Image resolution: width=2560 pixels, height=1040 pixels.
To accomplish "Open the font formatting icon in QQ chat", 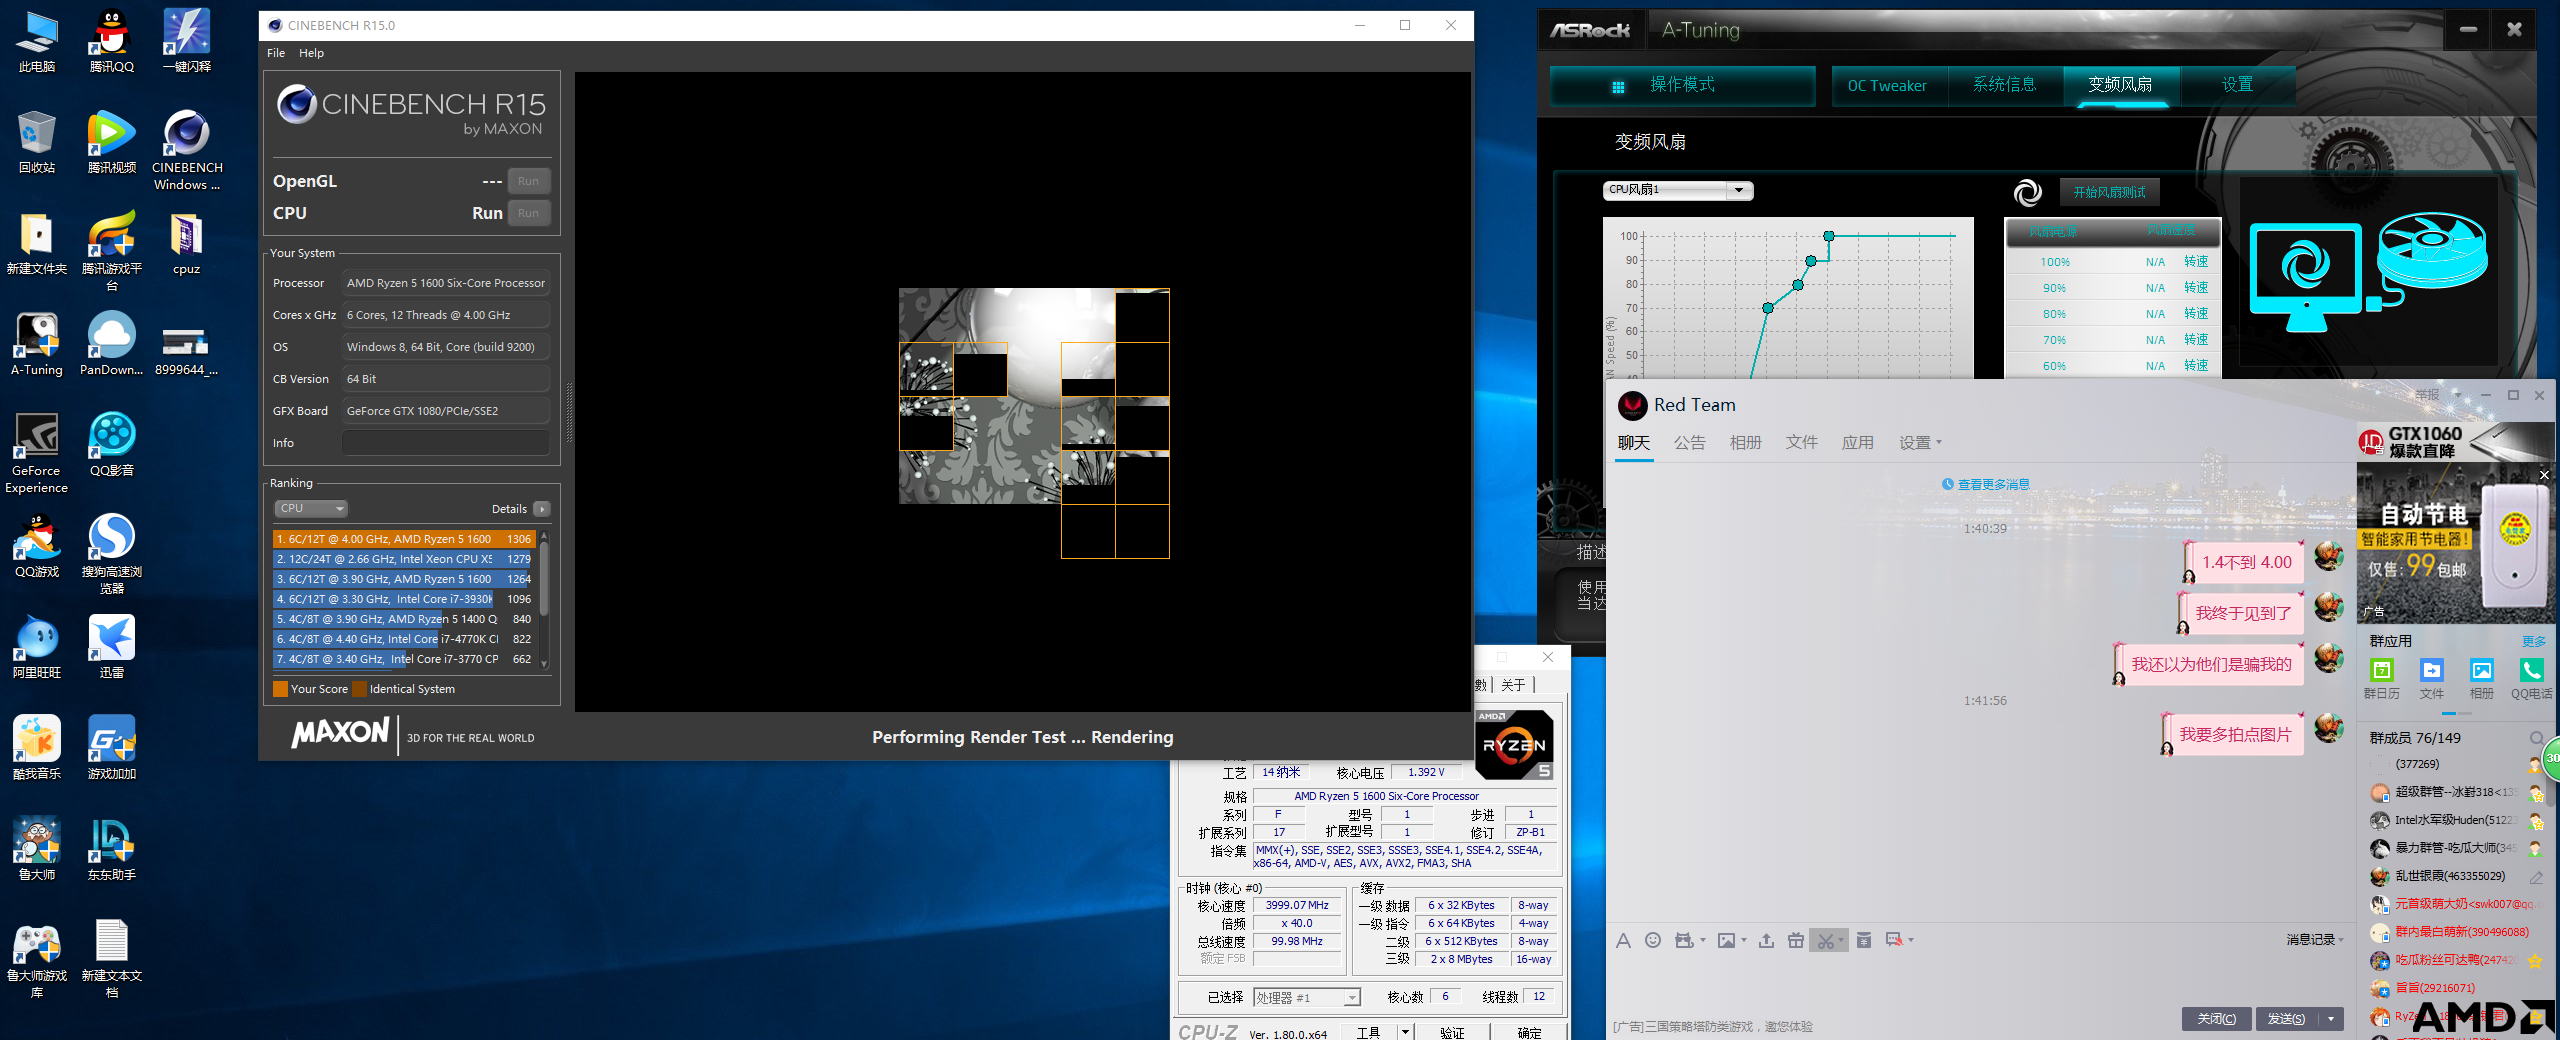I will coord(1623,940).
